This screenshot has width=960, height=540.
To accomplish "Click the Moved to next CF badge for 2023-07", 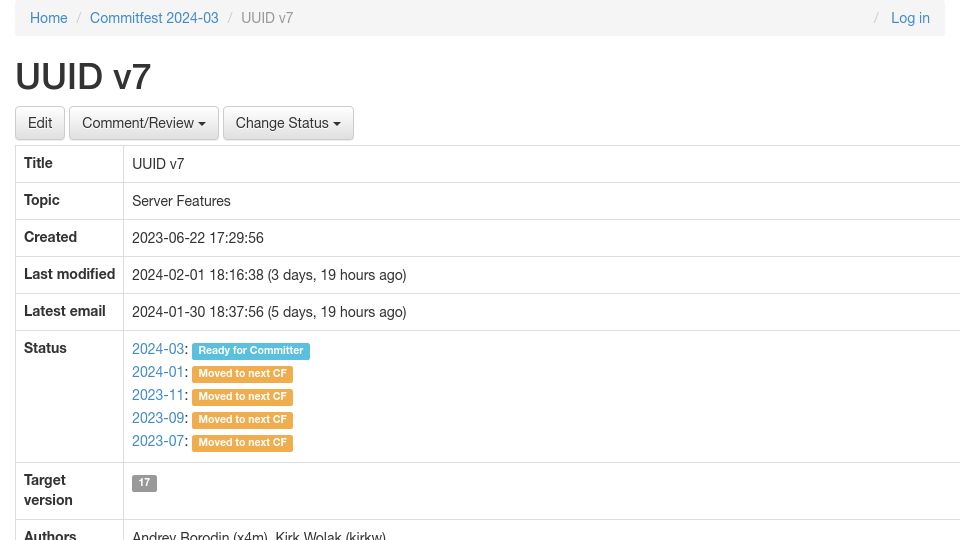I will pyautogui.click(x=242, y=443).
